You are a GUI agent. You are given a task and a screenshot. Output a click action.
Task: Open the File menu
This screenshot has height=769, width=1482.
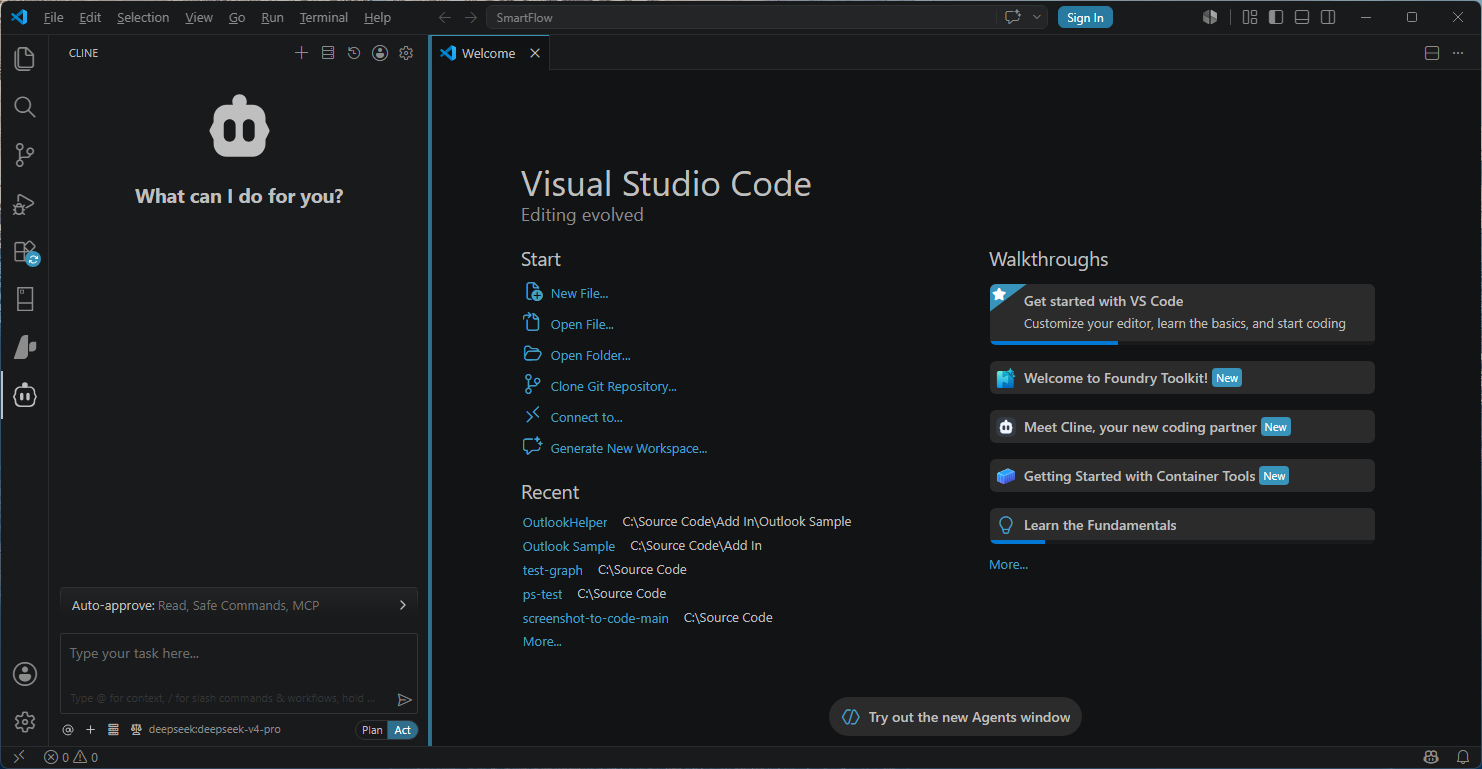[x=54, y=17]
